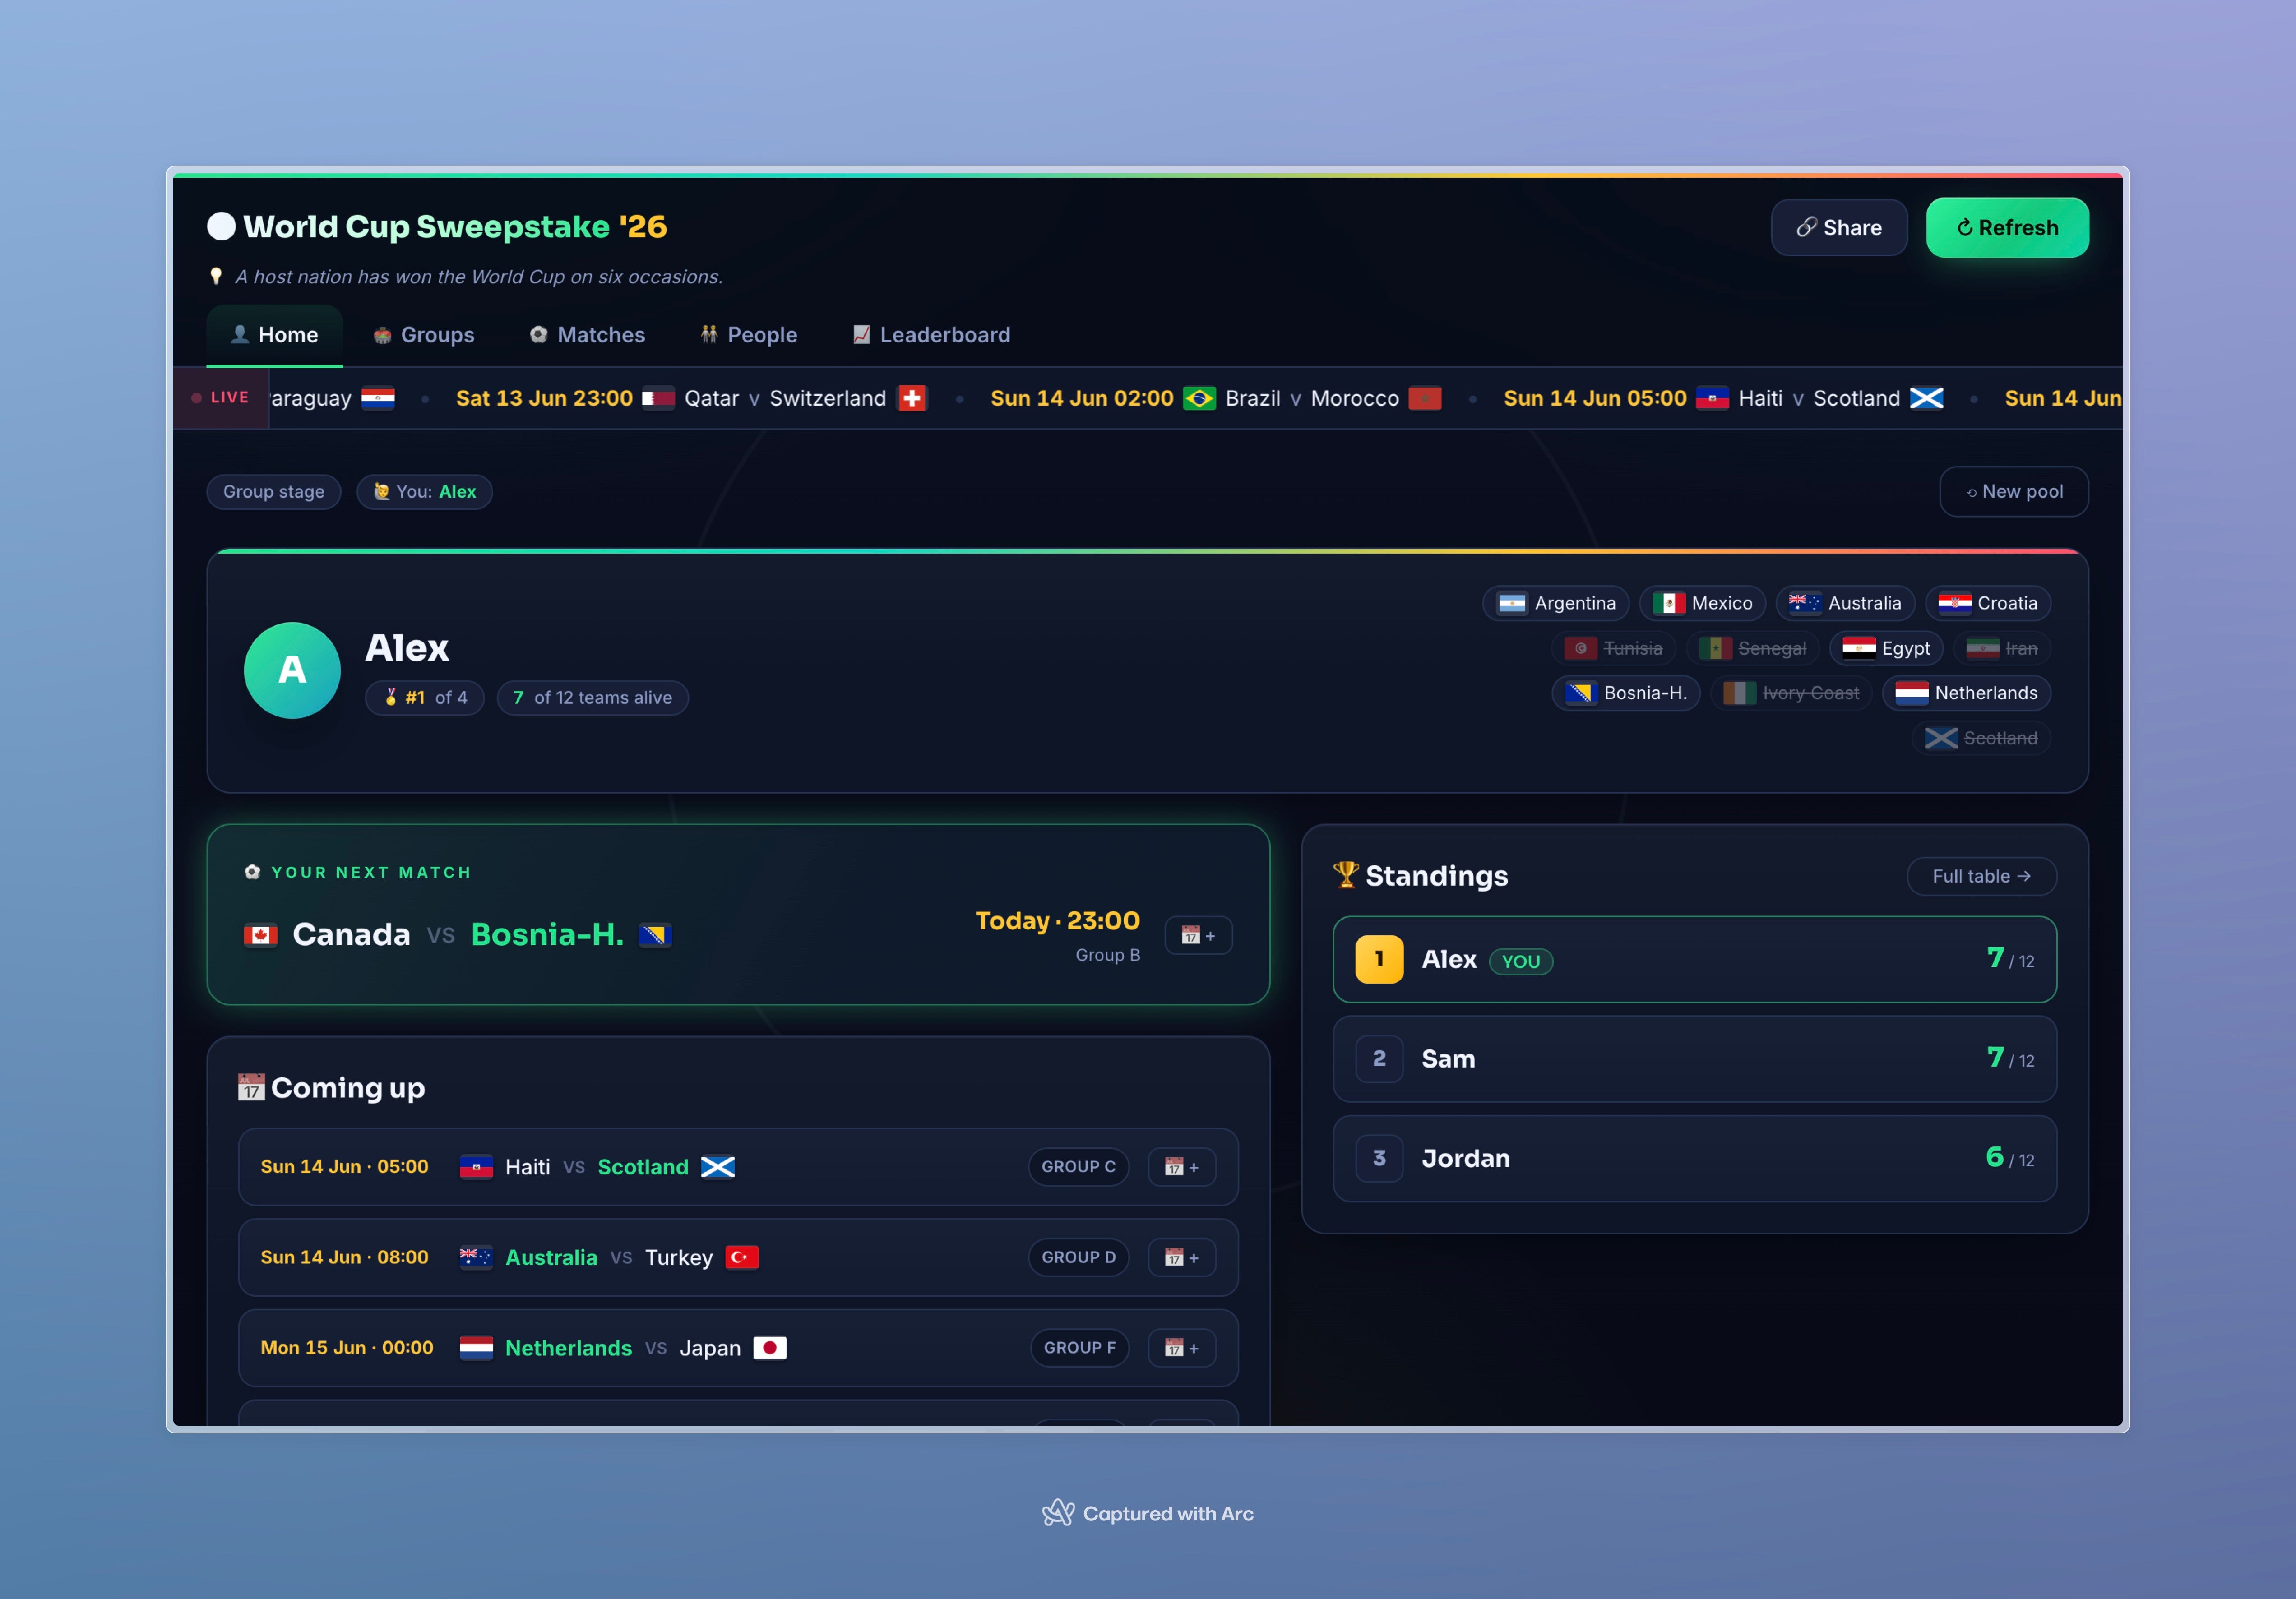Click the GROUP D badge
This screenshot has width=2296, height=1599.
pos(1078,1258)
